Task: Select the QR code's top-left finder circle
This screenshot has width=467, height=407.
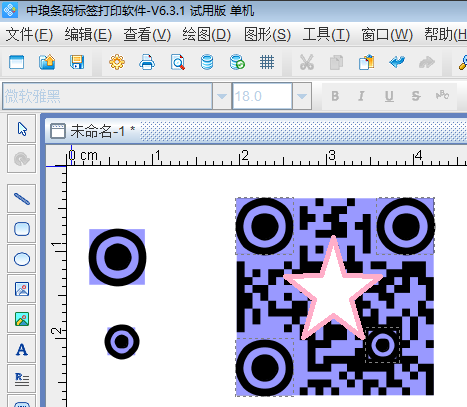Action: click(x=264, y=226)
